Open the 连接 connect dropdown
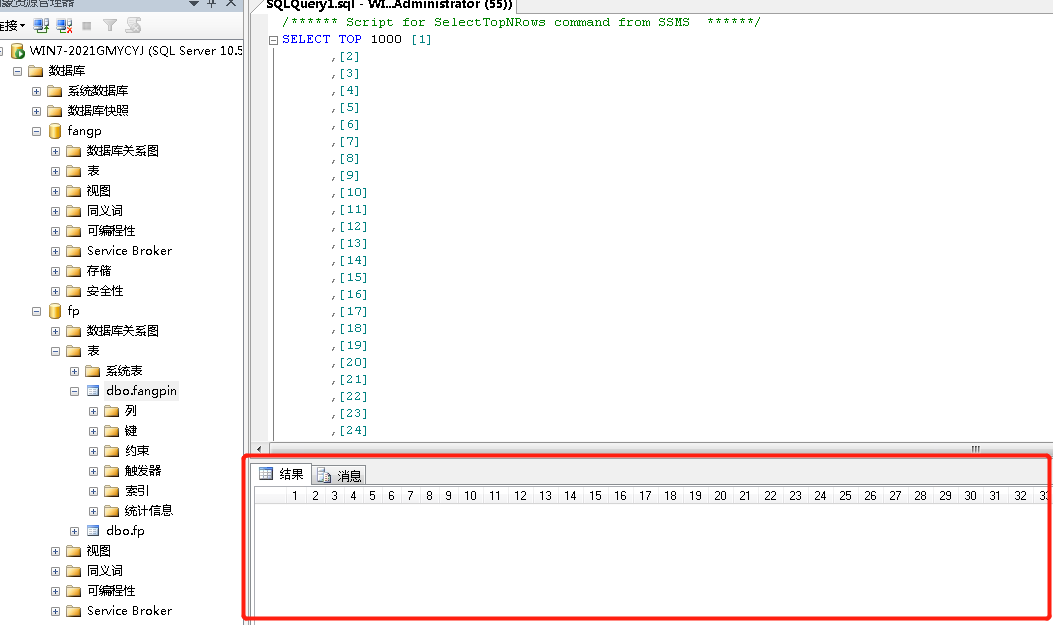Viewport: 1053px width, 625px height. coord(12,26)
